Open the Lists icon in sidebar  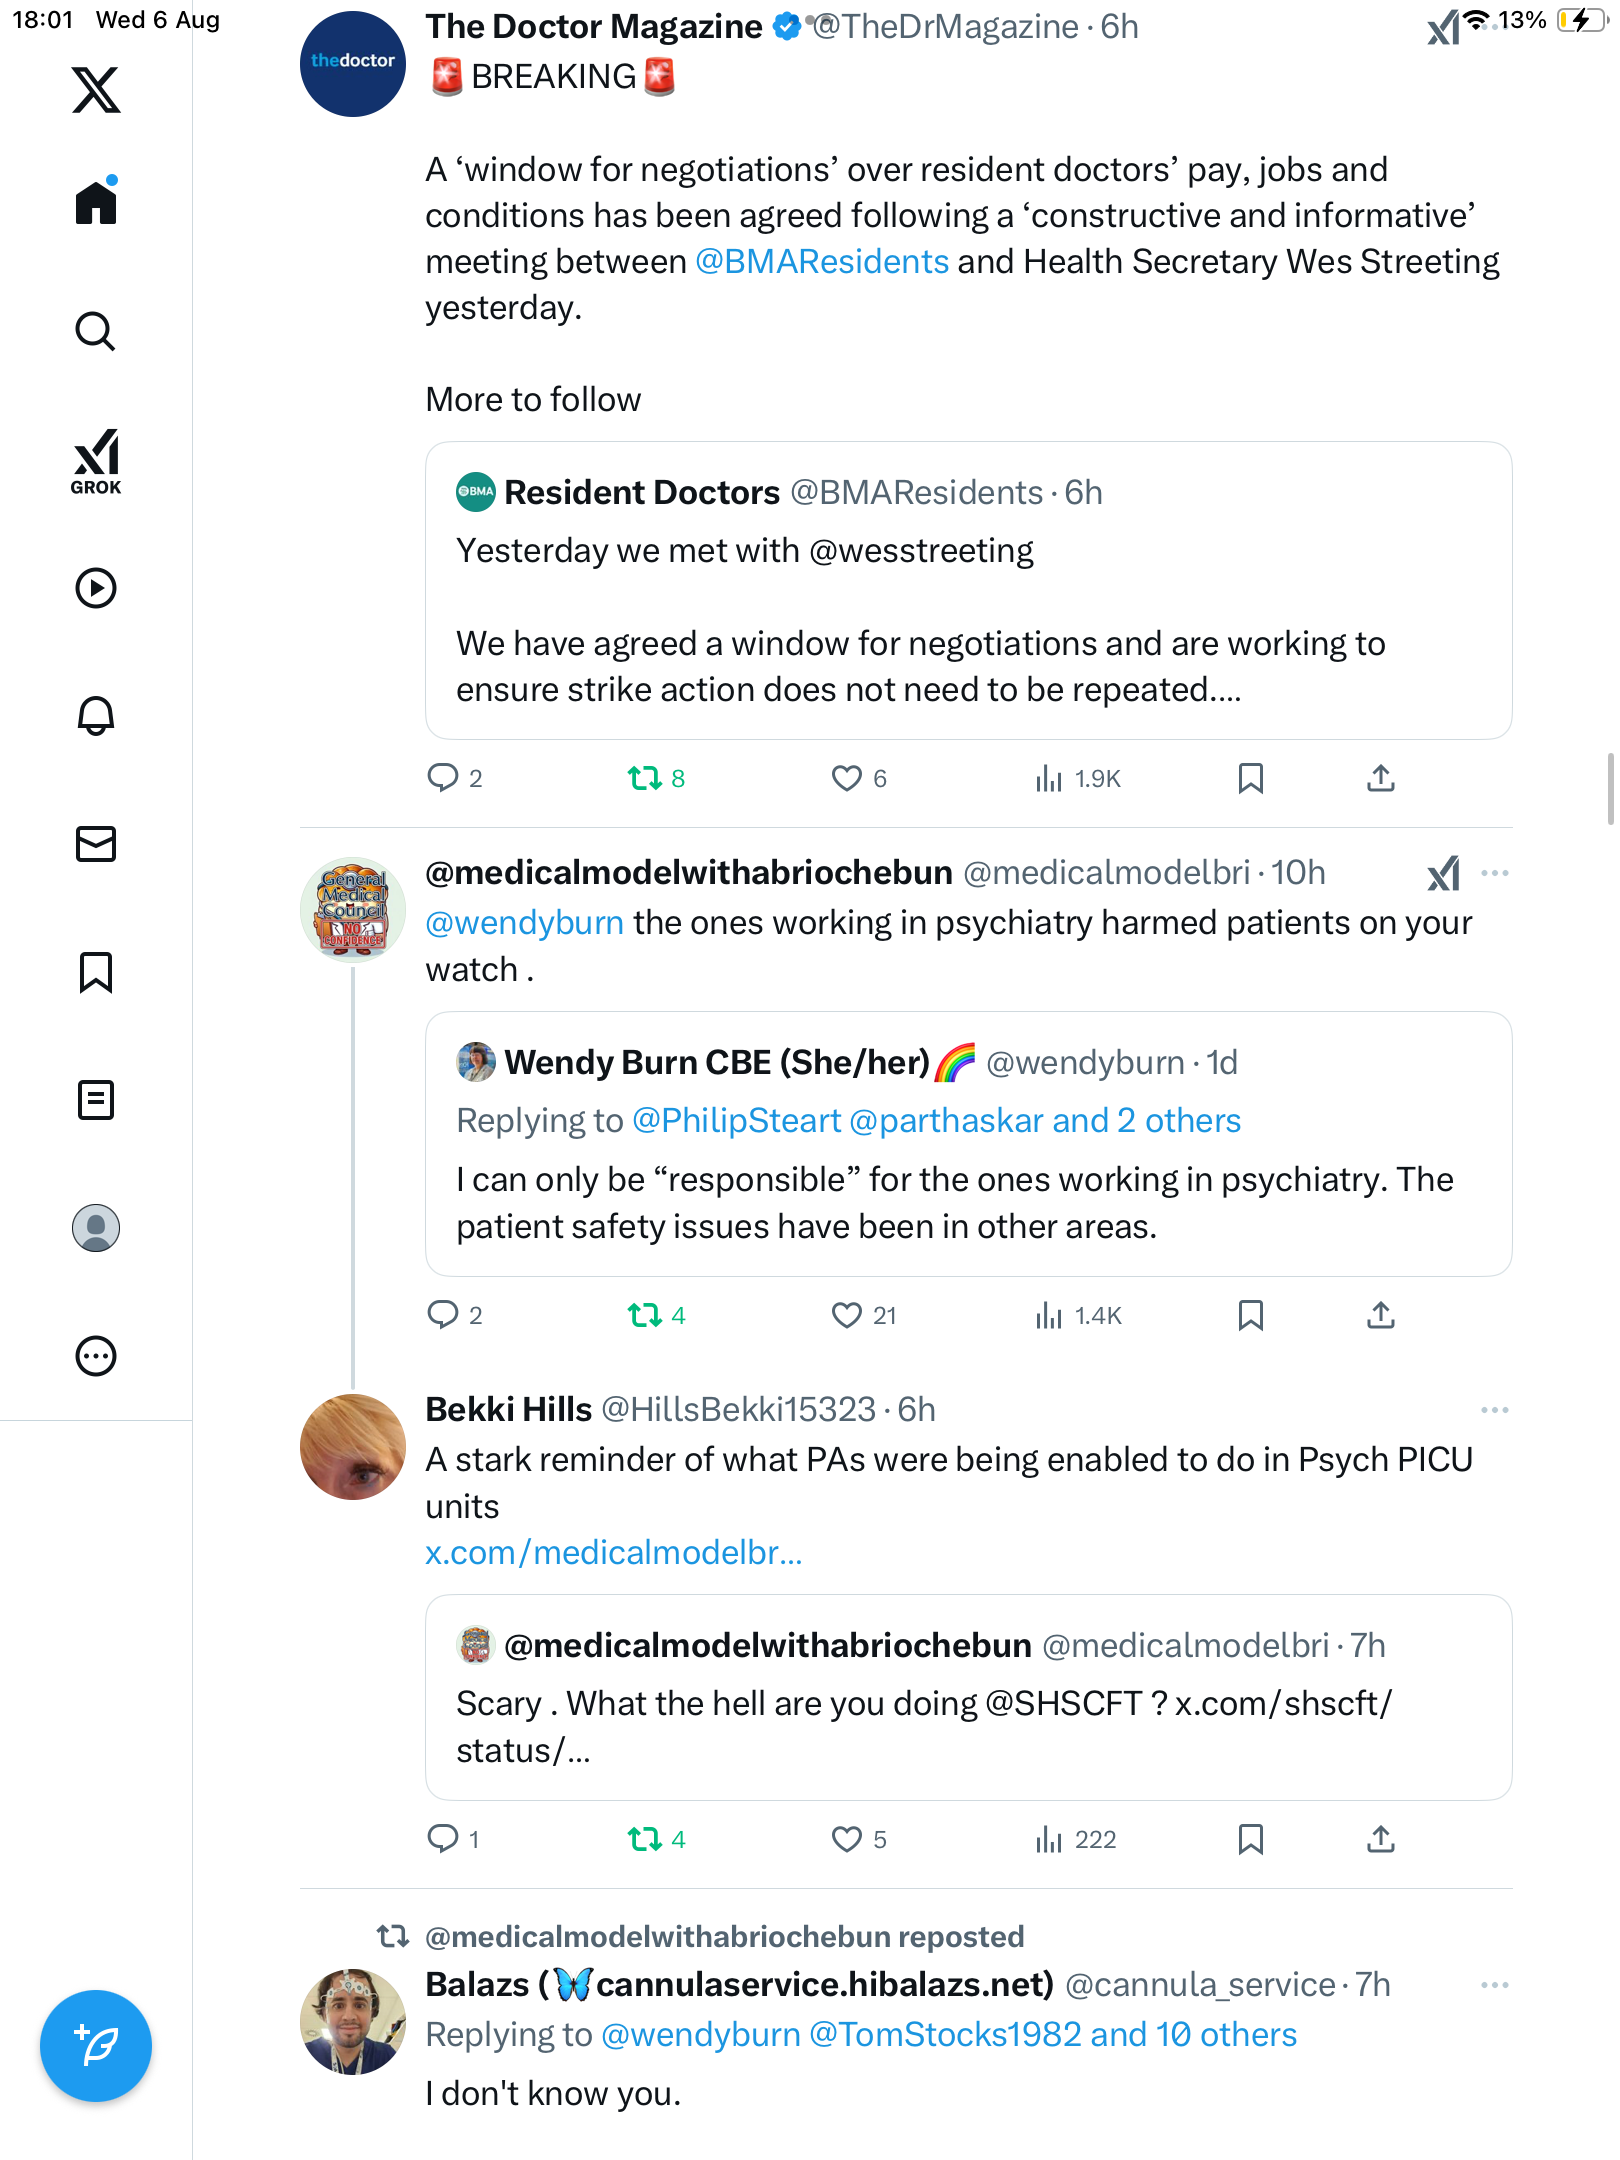(96, 1100)
